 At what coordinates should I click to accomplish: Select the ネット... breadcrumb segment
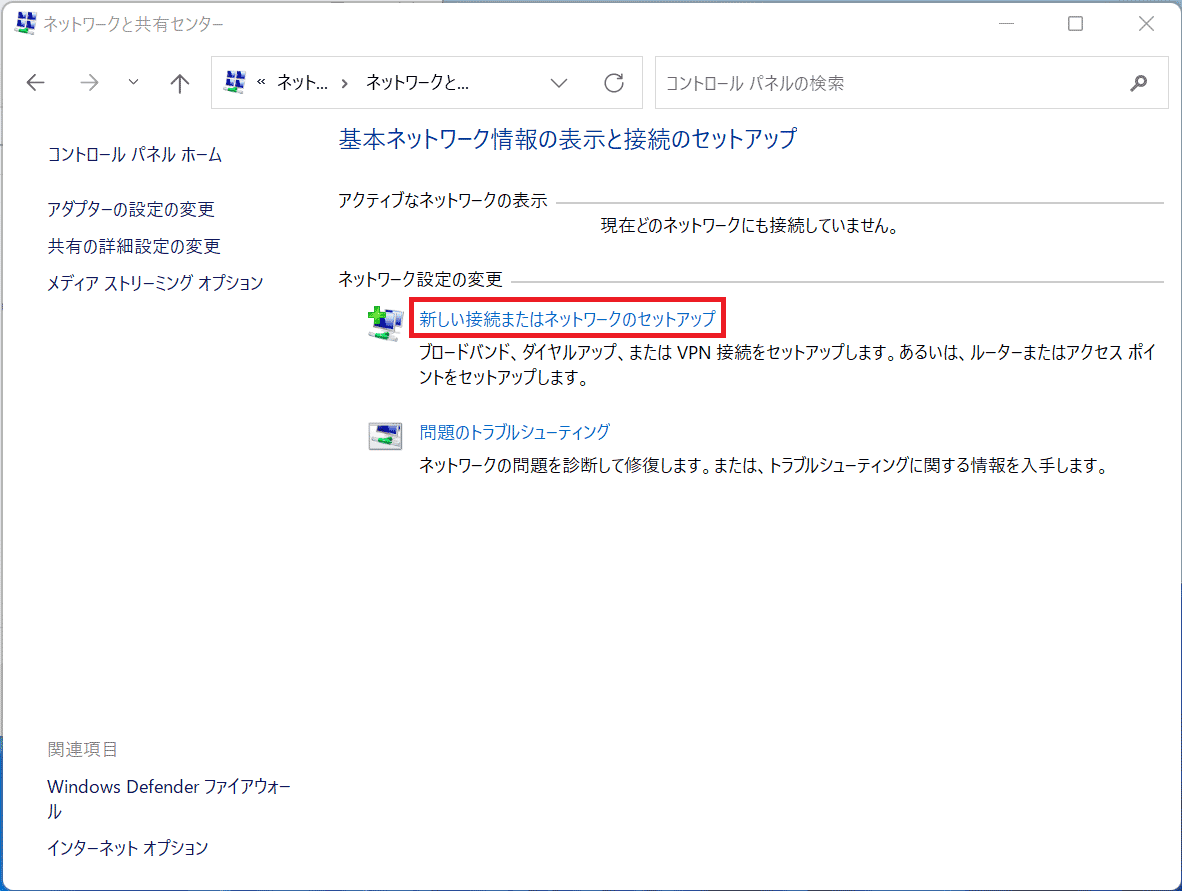302,83
